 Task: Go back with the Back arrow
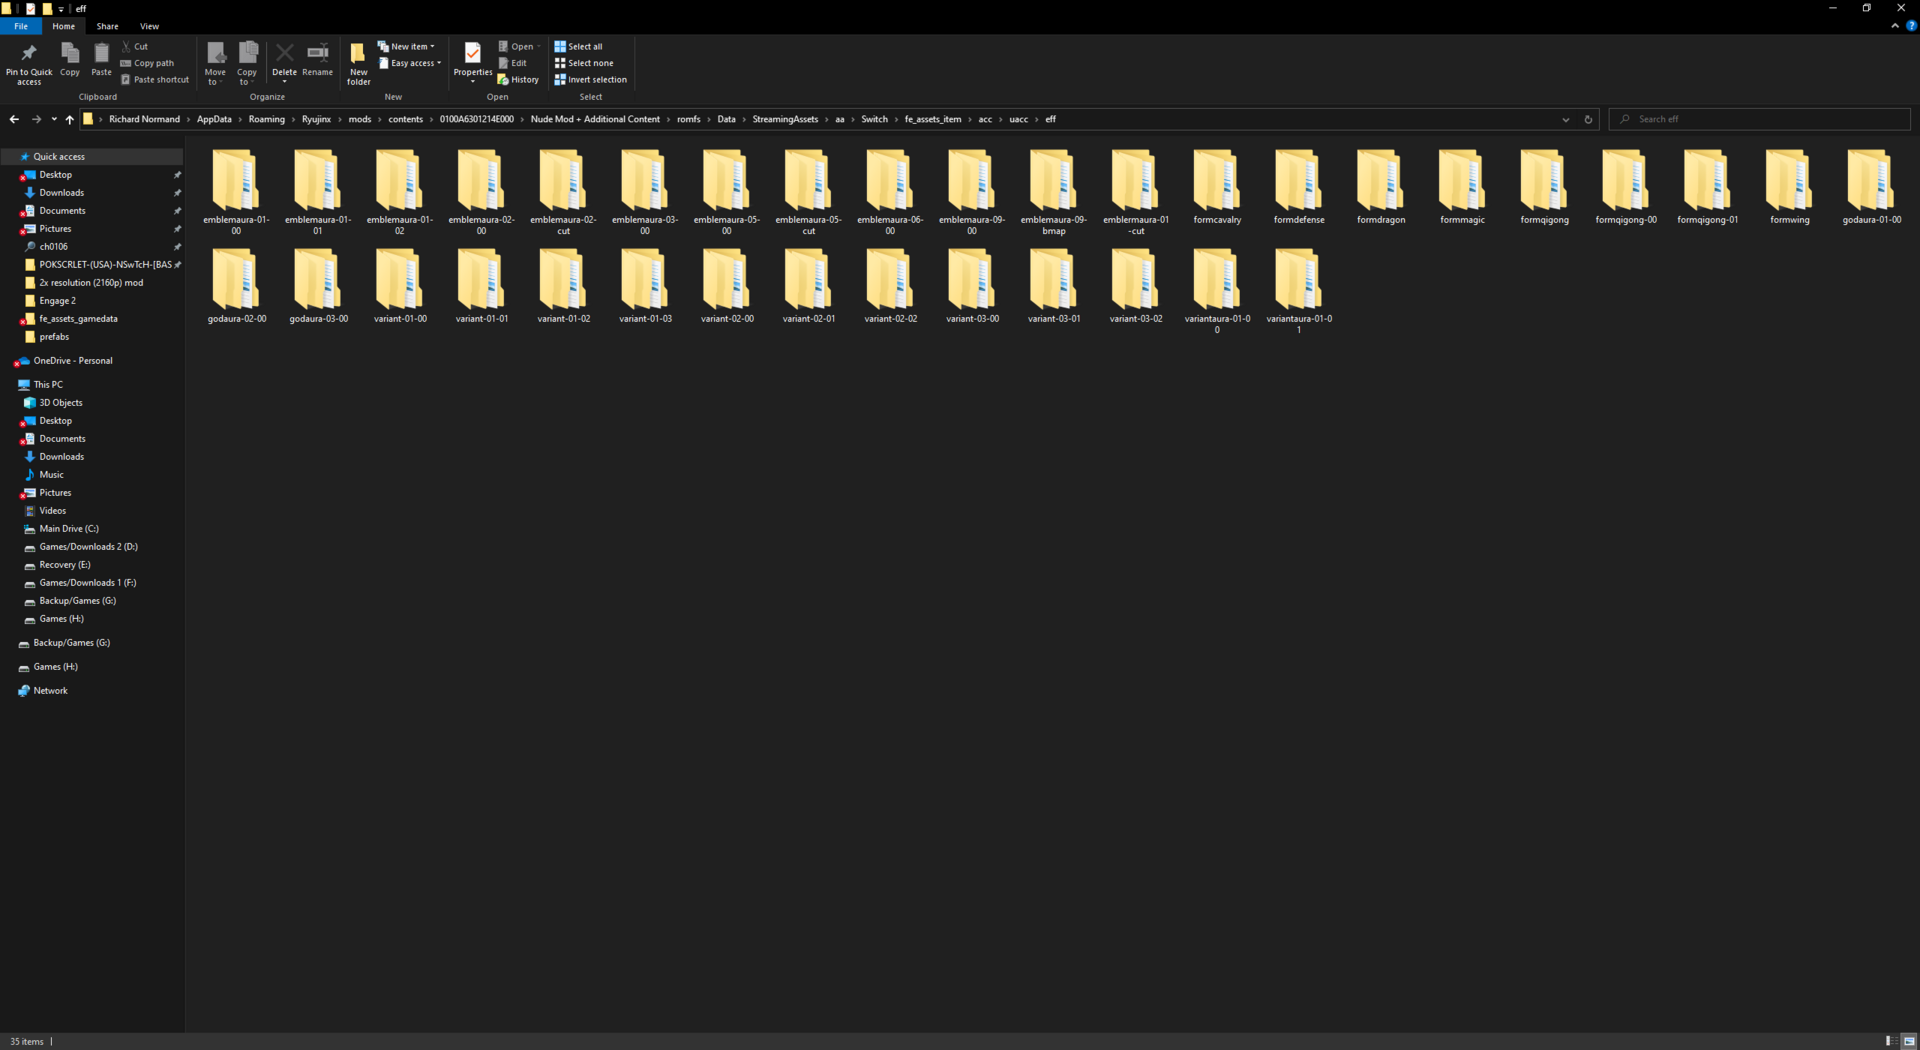click(14, 119)
